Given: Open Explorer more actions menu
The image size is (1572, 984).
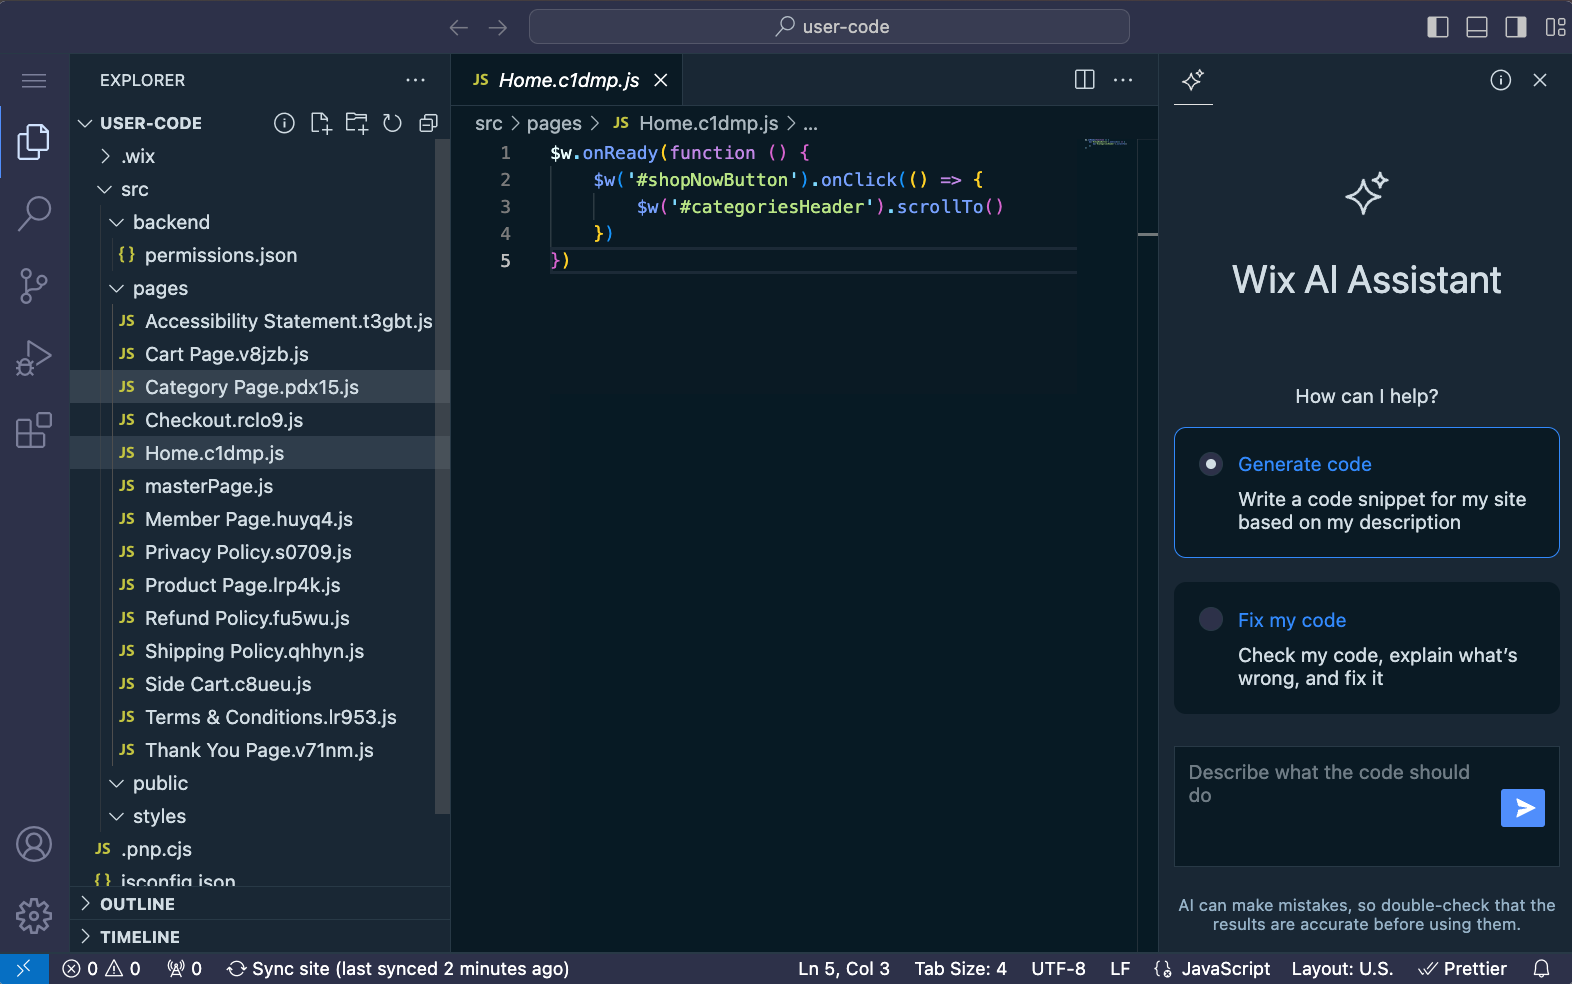Looking at the screenshot, I should (415, 80).
